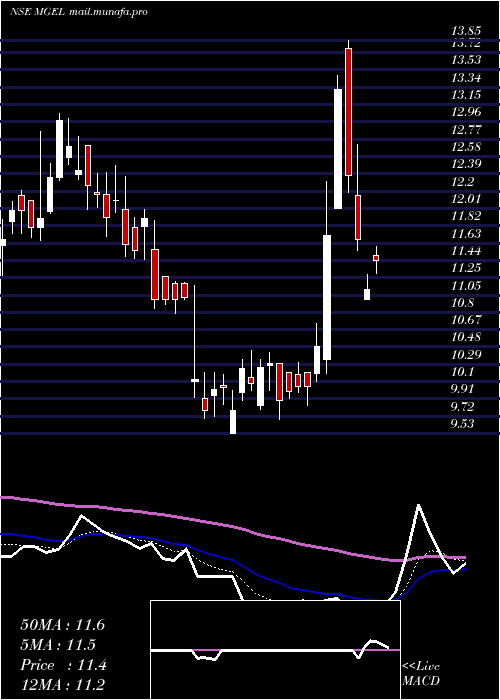Click the 'NSE MGEL mail.munafa.pro' title text
500x700 pixels.
point(79,12)
